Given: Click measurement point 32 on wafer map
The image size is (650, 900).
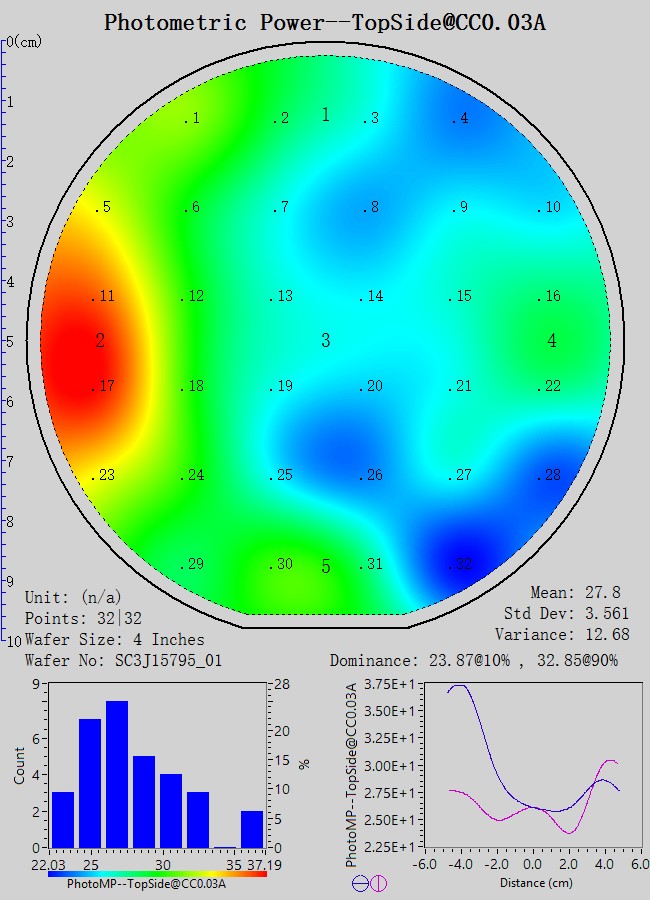Looking at the screenshot, I should point(461,565).
